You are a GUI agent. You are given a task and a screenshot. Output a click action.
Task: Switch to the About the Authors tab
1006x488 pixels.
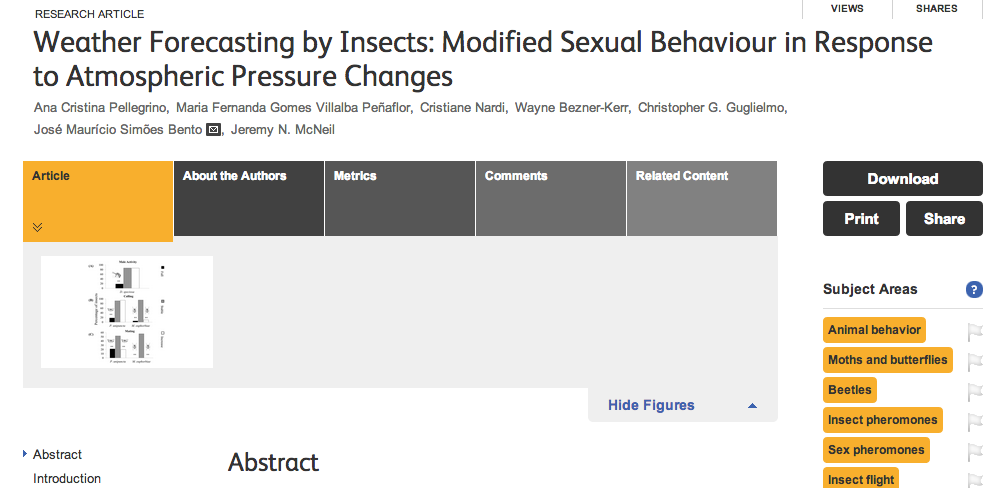point(248,198)
